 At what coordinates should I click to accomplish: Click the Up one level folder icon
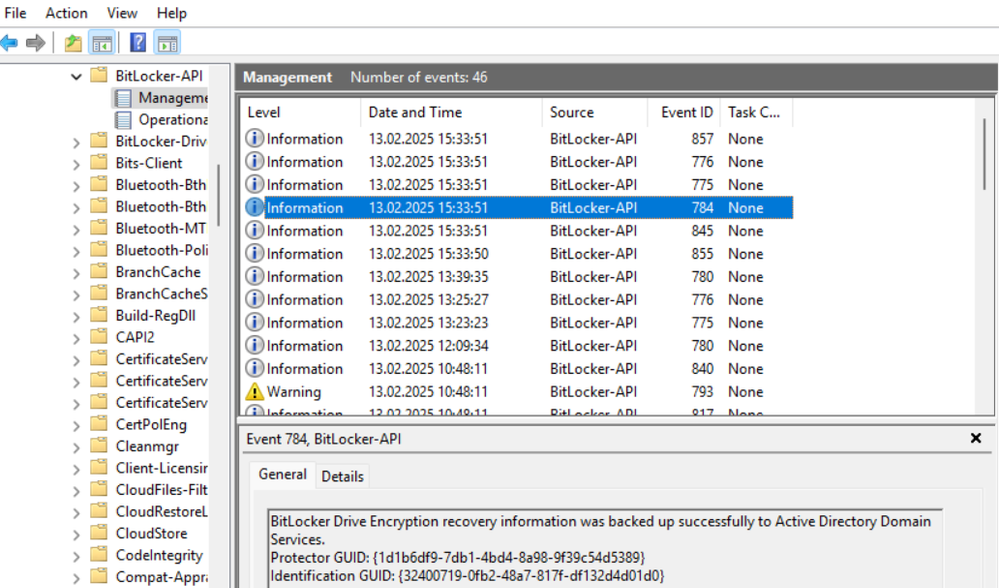(x=73, y=43)
